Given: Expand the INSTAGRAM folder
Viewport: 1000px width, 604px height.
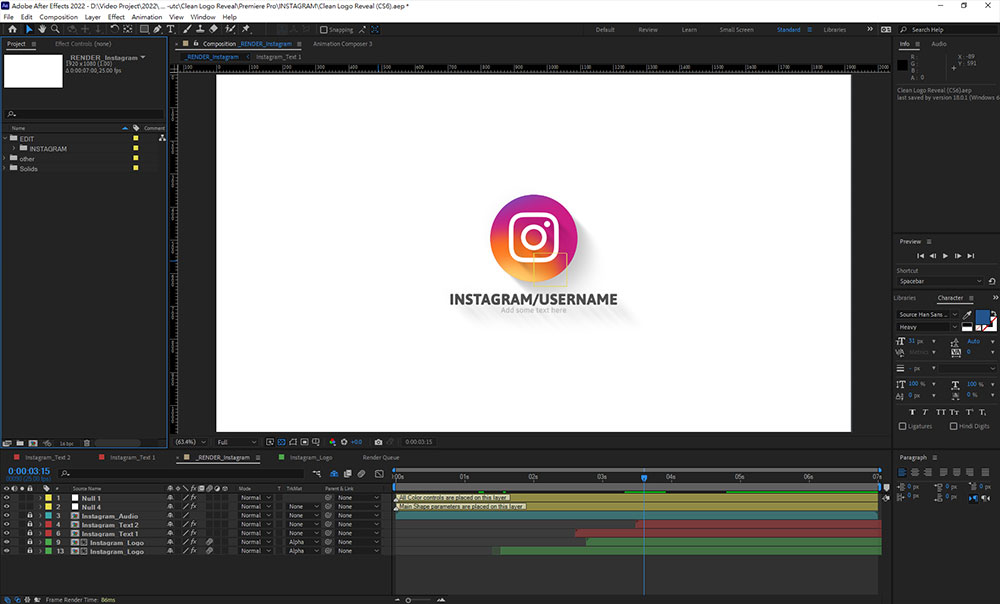Looking at the screenshot, I should [x=14, y=149].
